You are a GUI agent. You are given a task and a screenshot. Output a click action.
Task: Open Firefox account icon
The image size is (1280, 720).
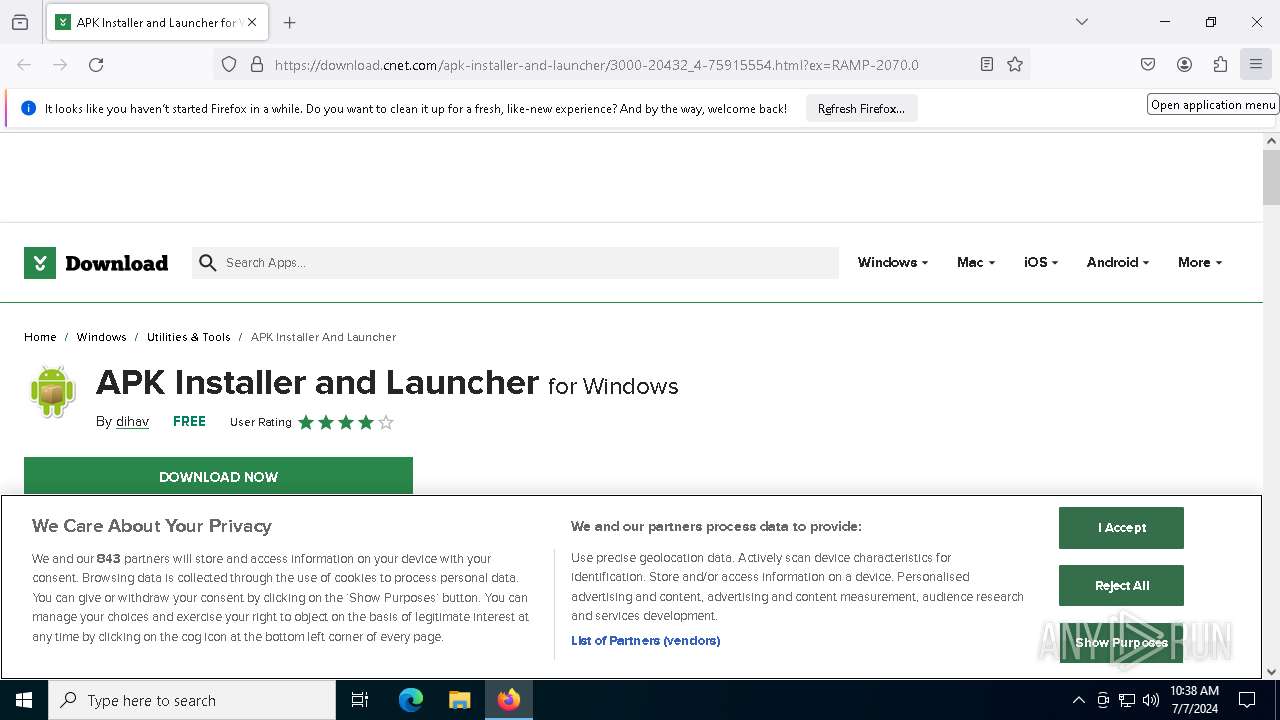[1184, 65]
